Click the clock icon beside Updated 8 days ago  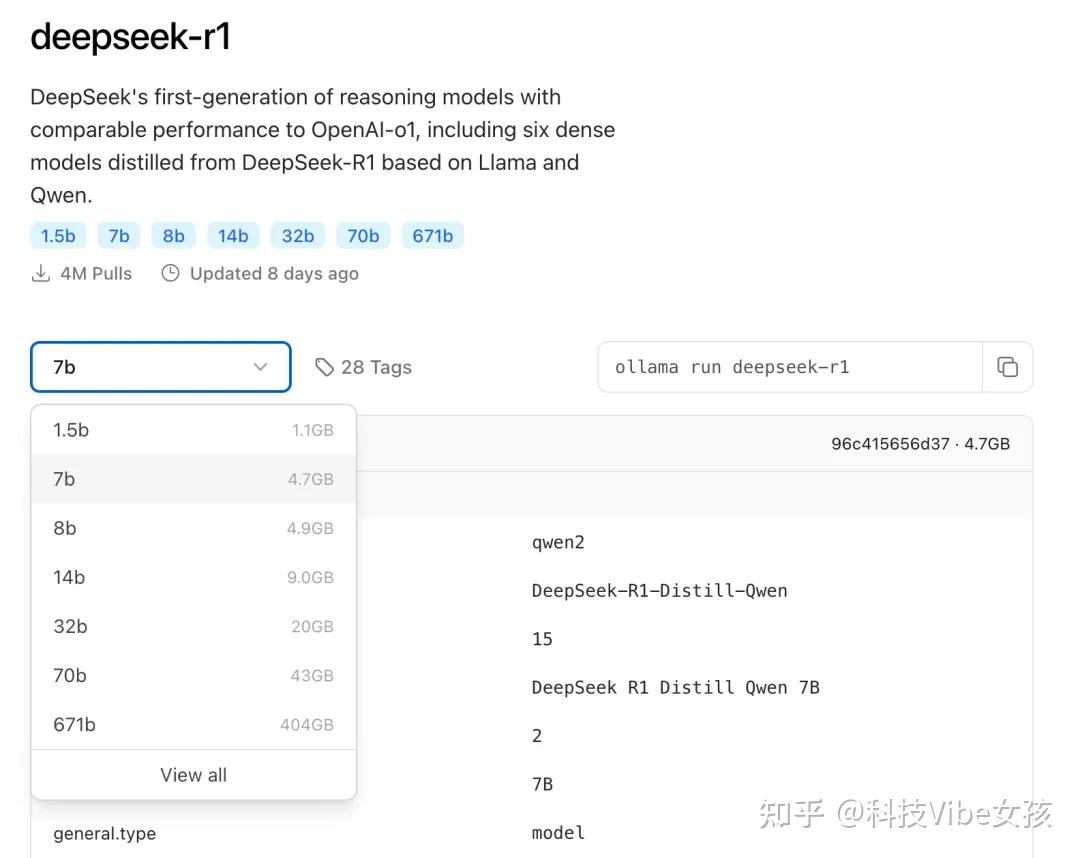click(169, 272)
